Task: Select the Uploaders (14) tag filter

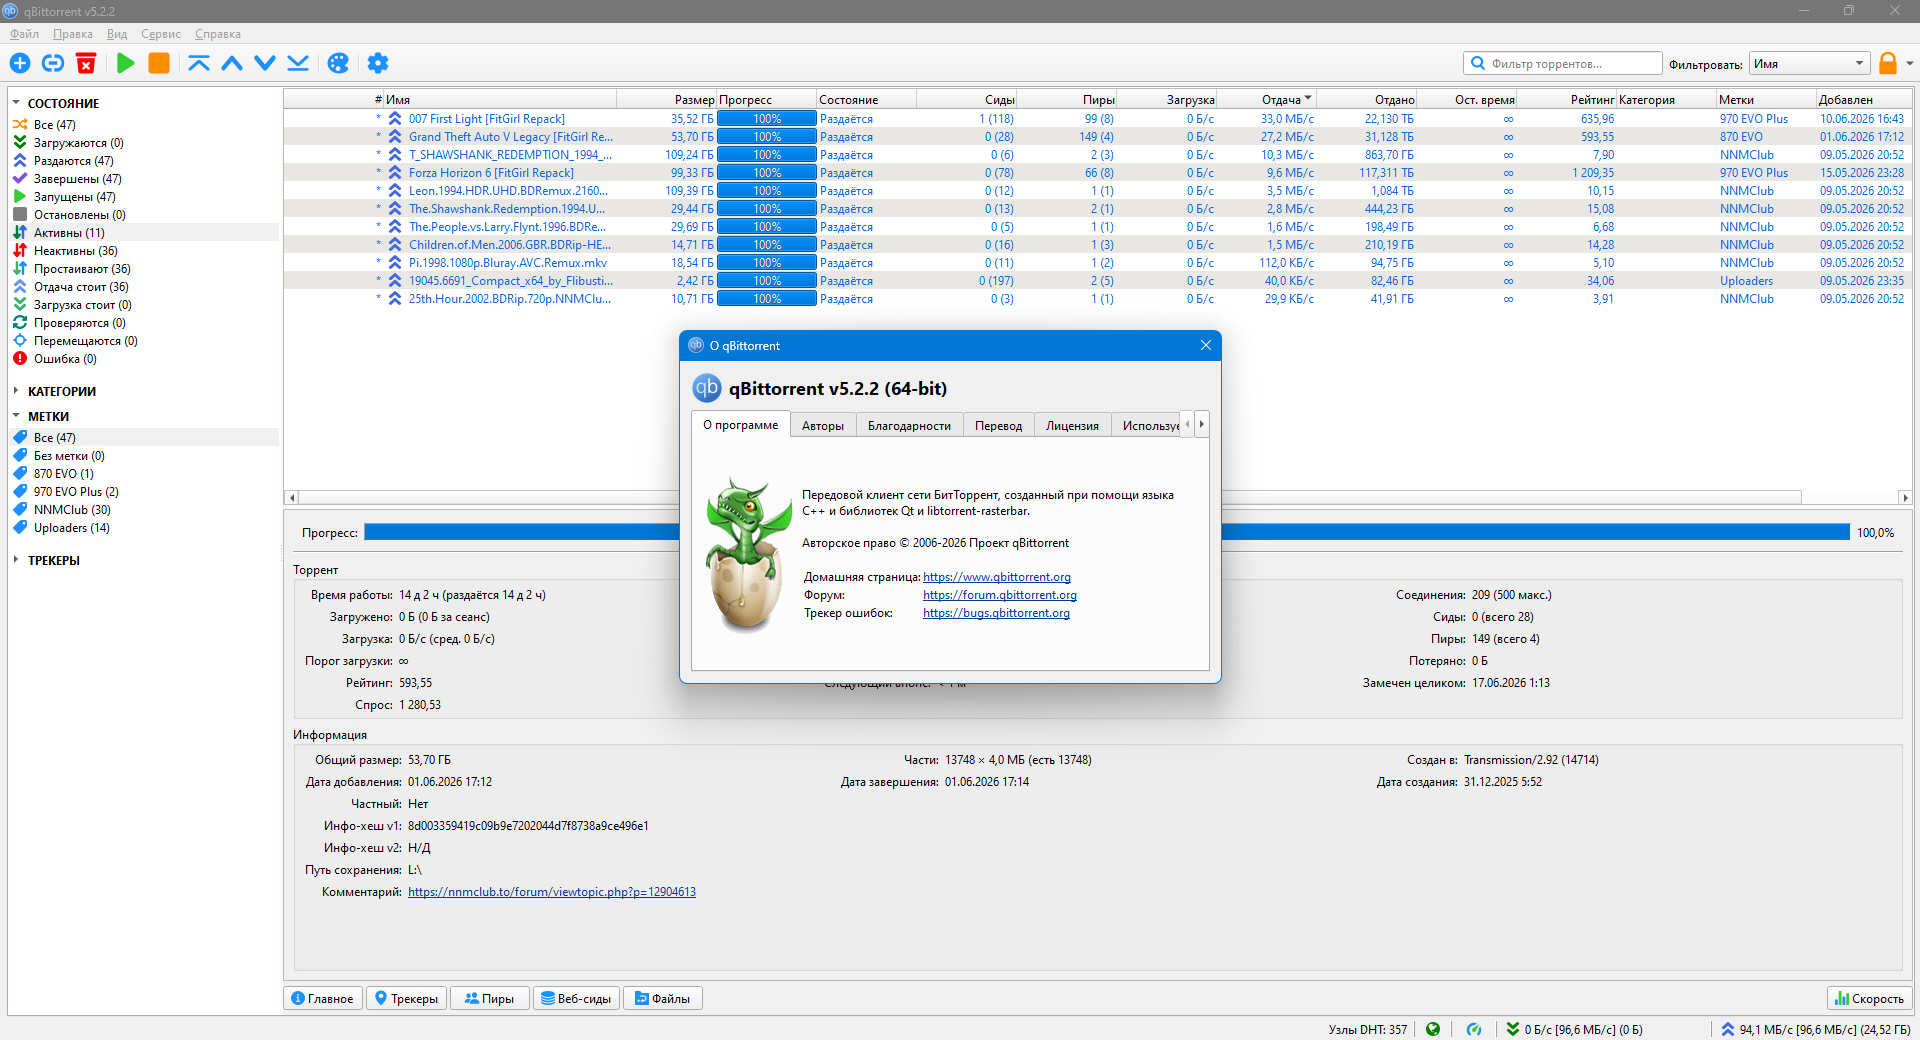Action: [72, 528]
